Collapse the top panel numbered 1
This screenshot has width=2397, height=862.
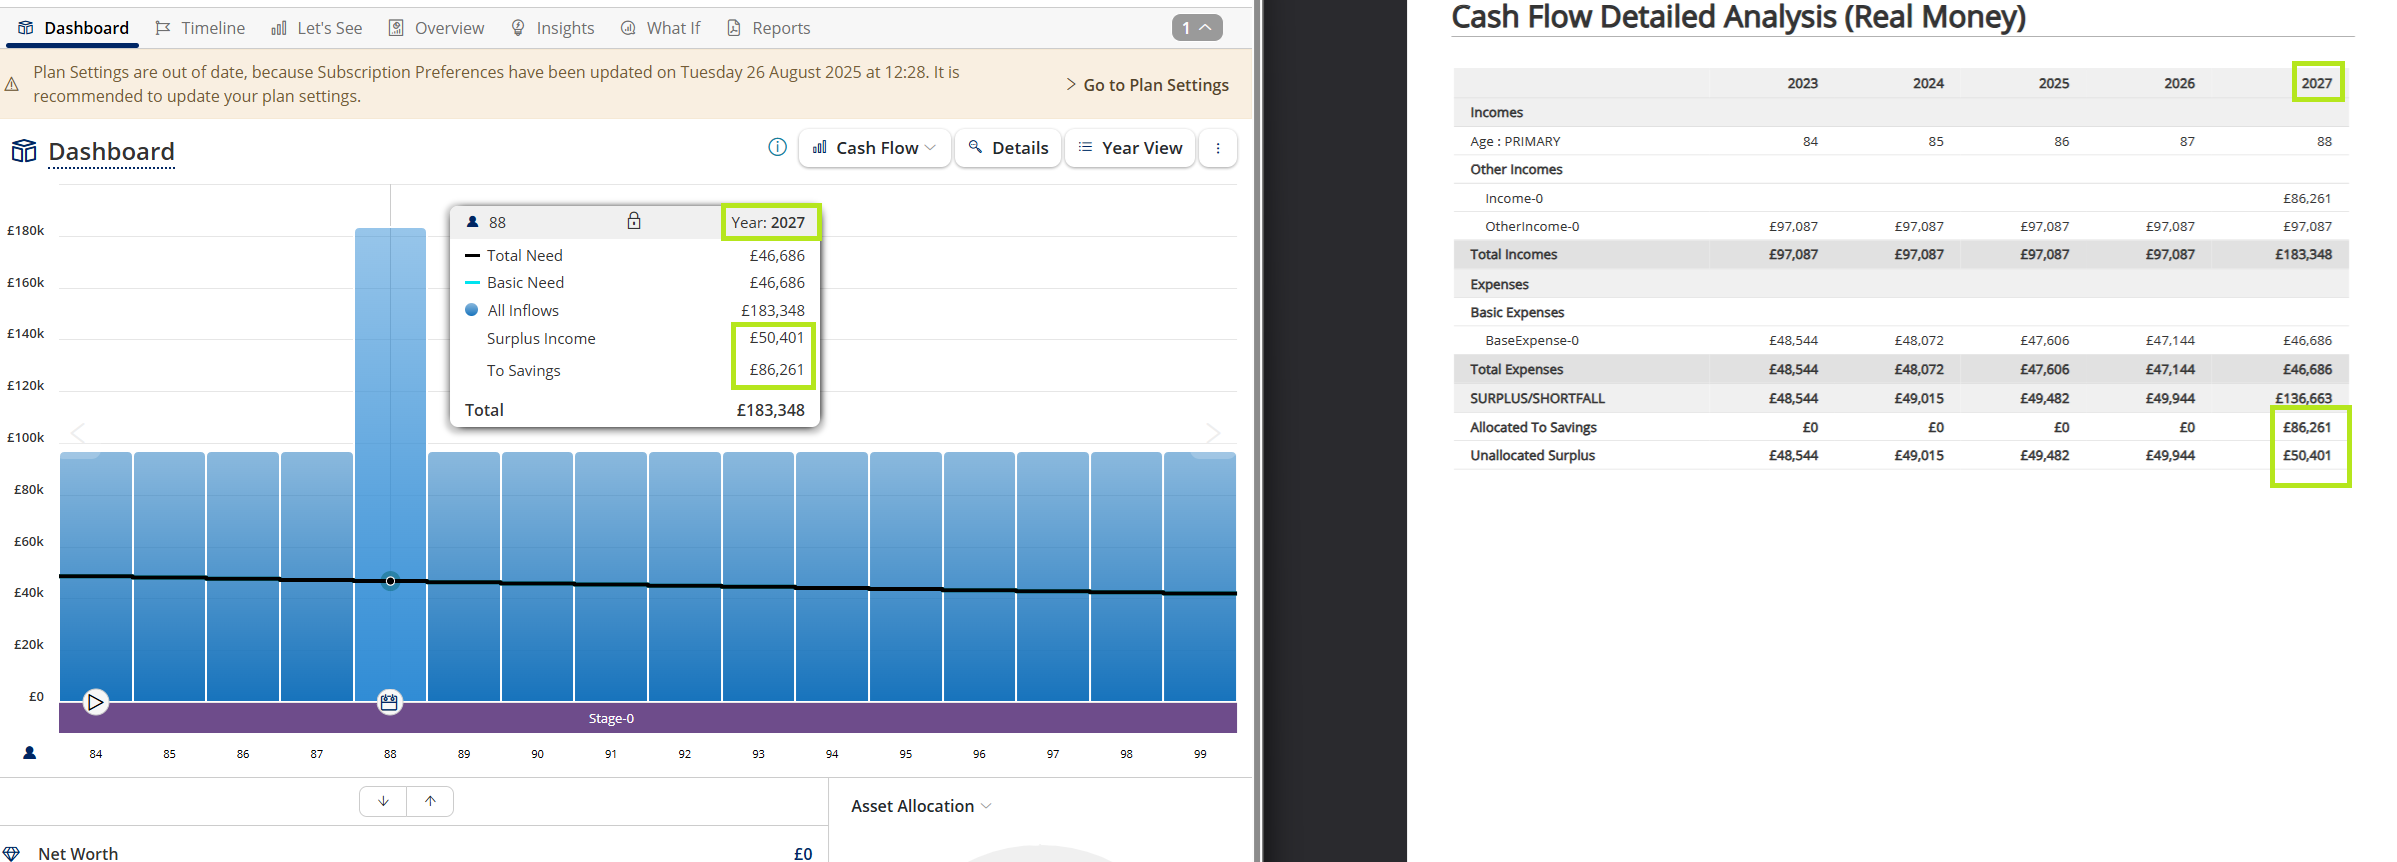1197,28
